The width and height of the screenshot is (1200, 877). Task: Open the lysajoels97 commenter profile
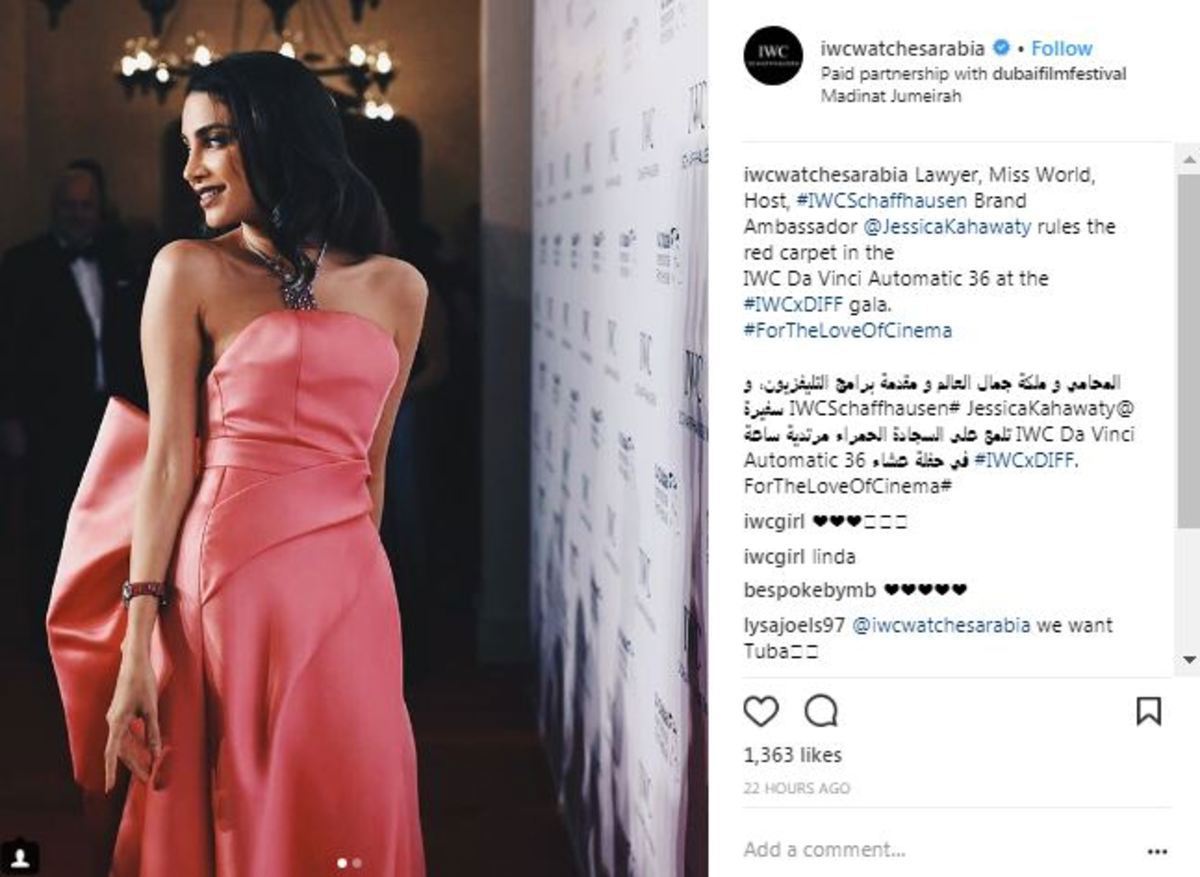click(x=793, y=626)
